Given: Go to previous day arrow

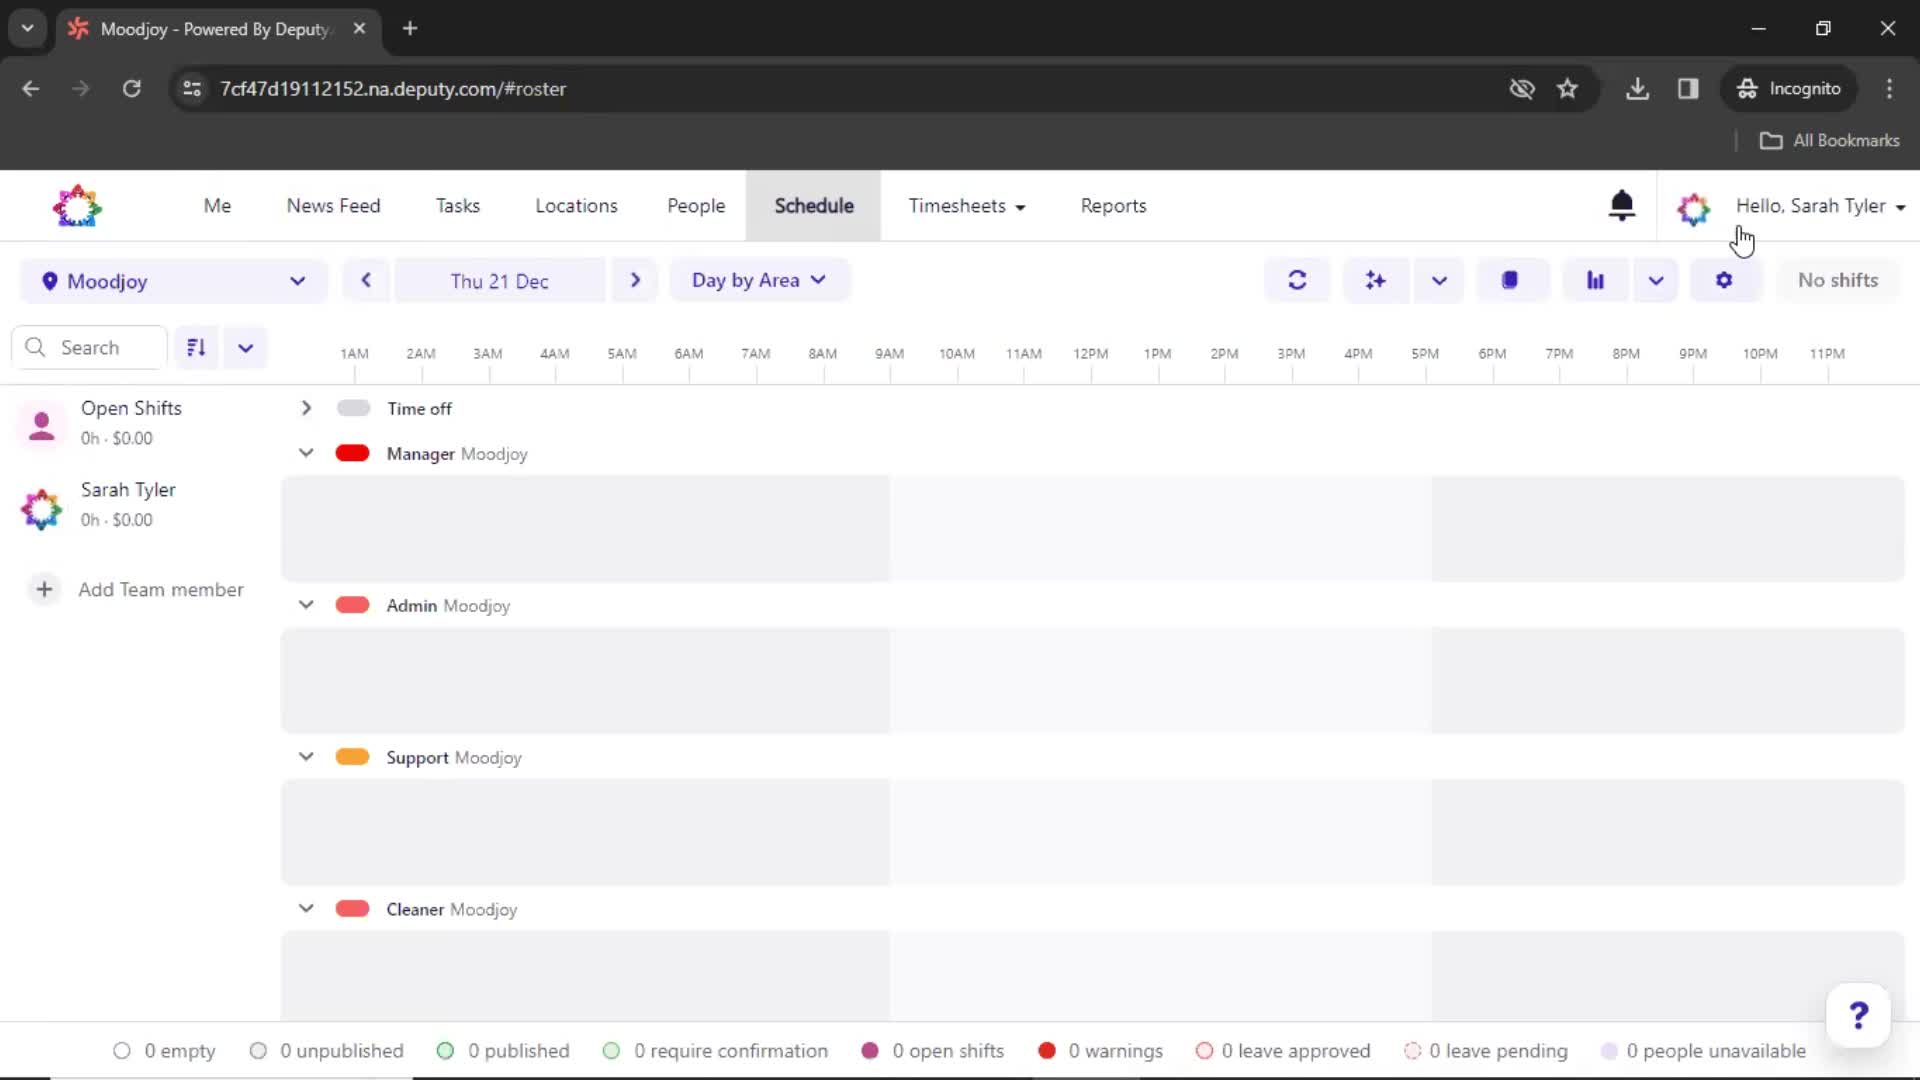Looking at the screenshot, I should point(366,280).
